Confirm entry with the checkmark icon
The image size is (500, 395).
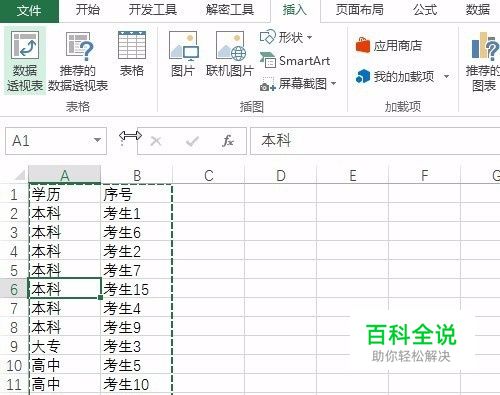coord(192,141)
